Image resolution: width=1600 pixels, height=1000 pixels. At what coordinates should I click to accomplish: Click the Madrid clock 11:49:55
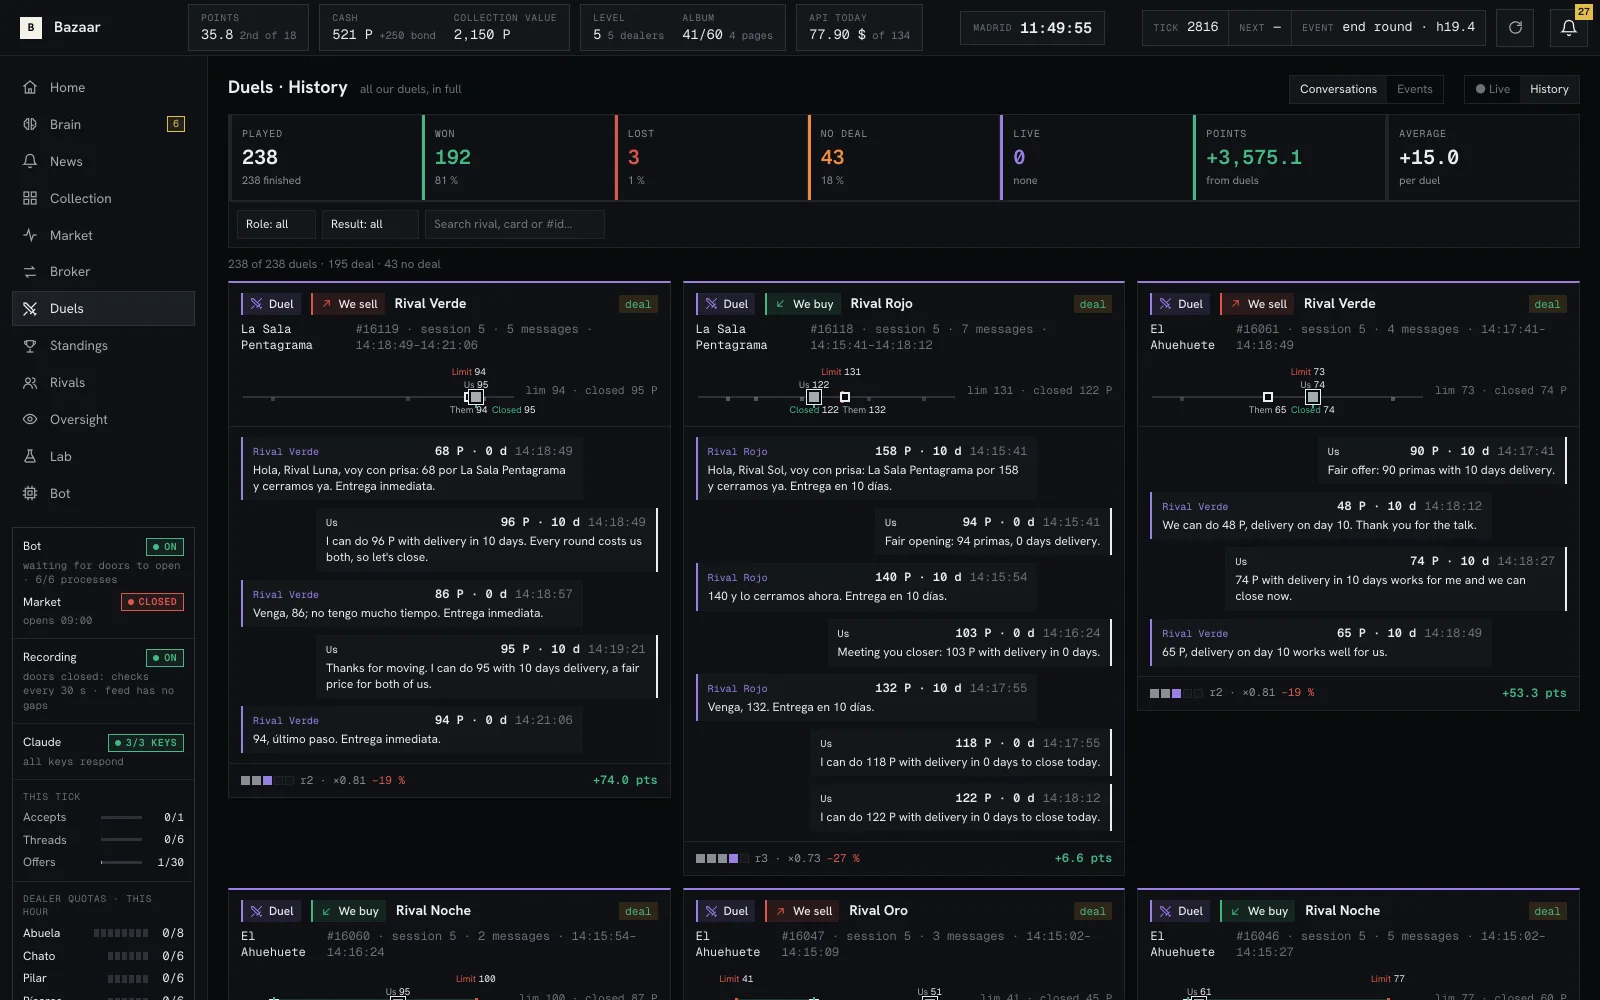click(1032, 28)
